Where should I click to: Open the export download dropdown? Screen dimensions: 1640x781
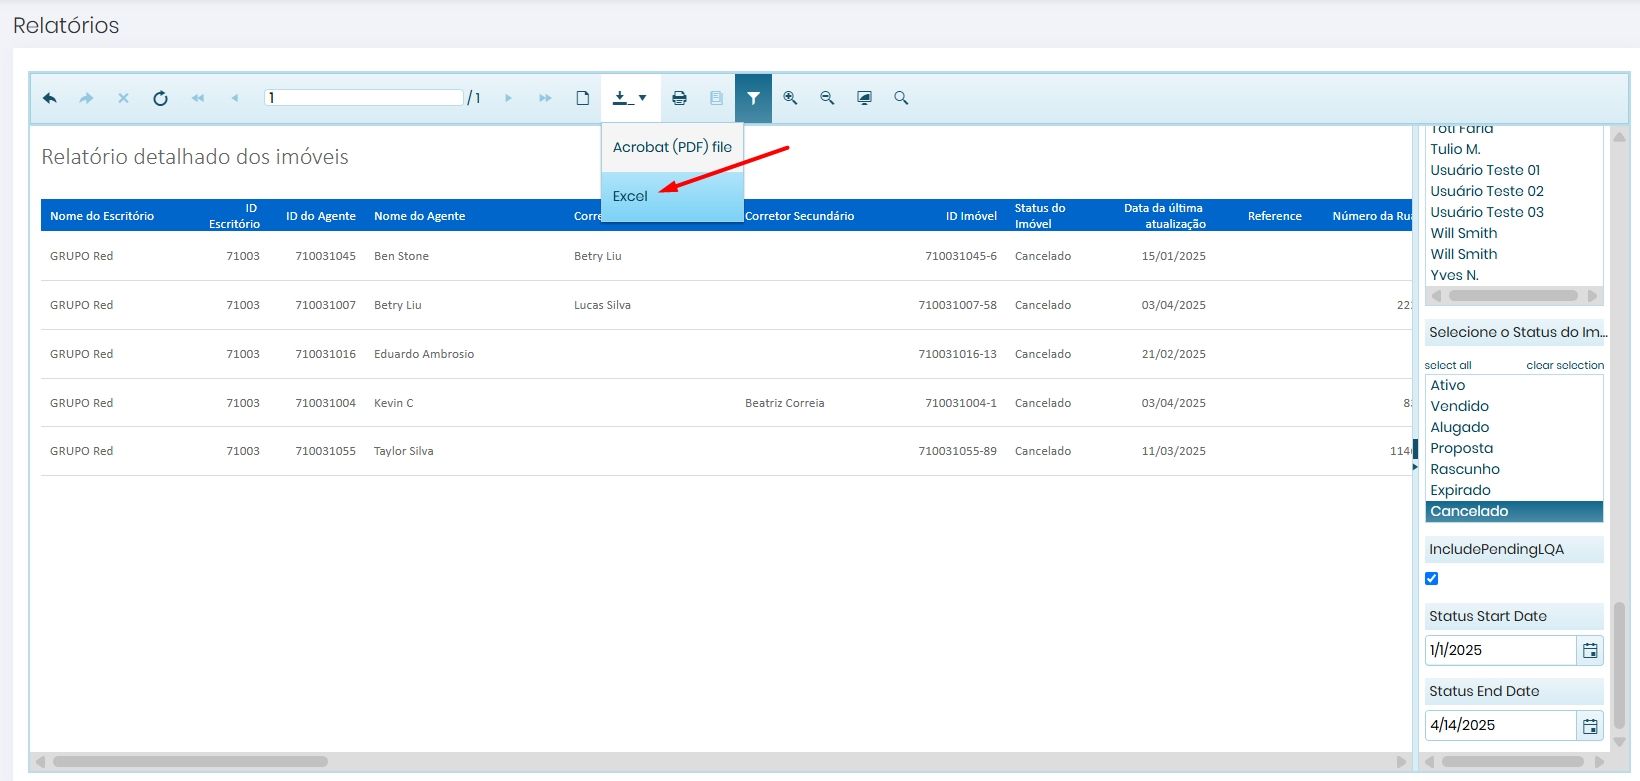click(630, 98)
